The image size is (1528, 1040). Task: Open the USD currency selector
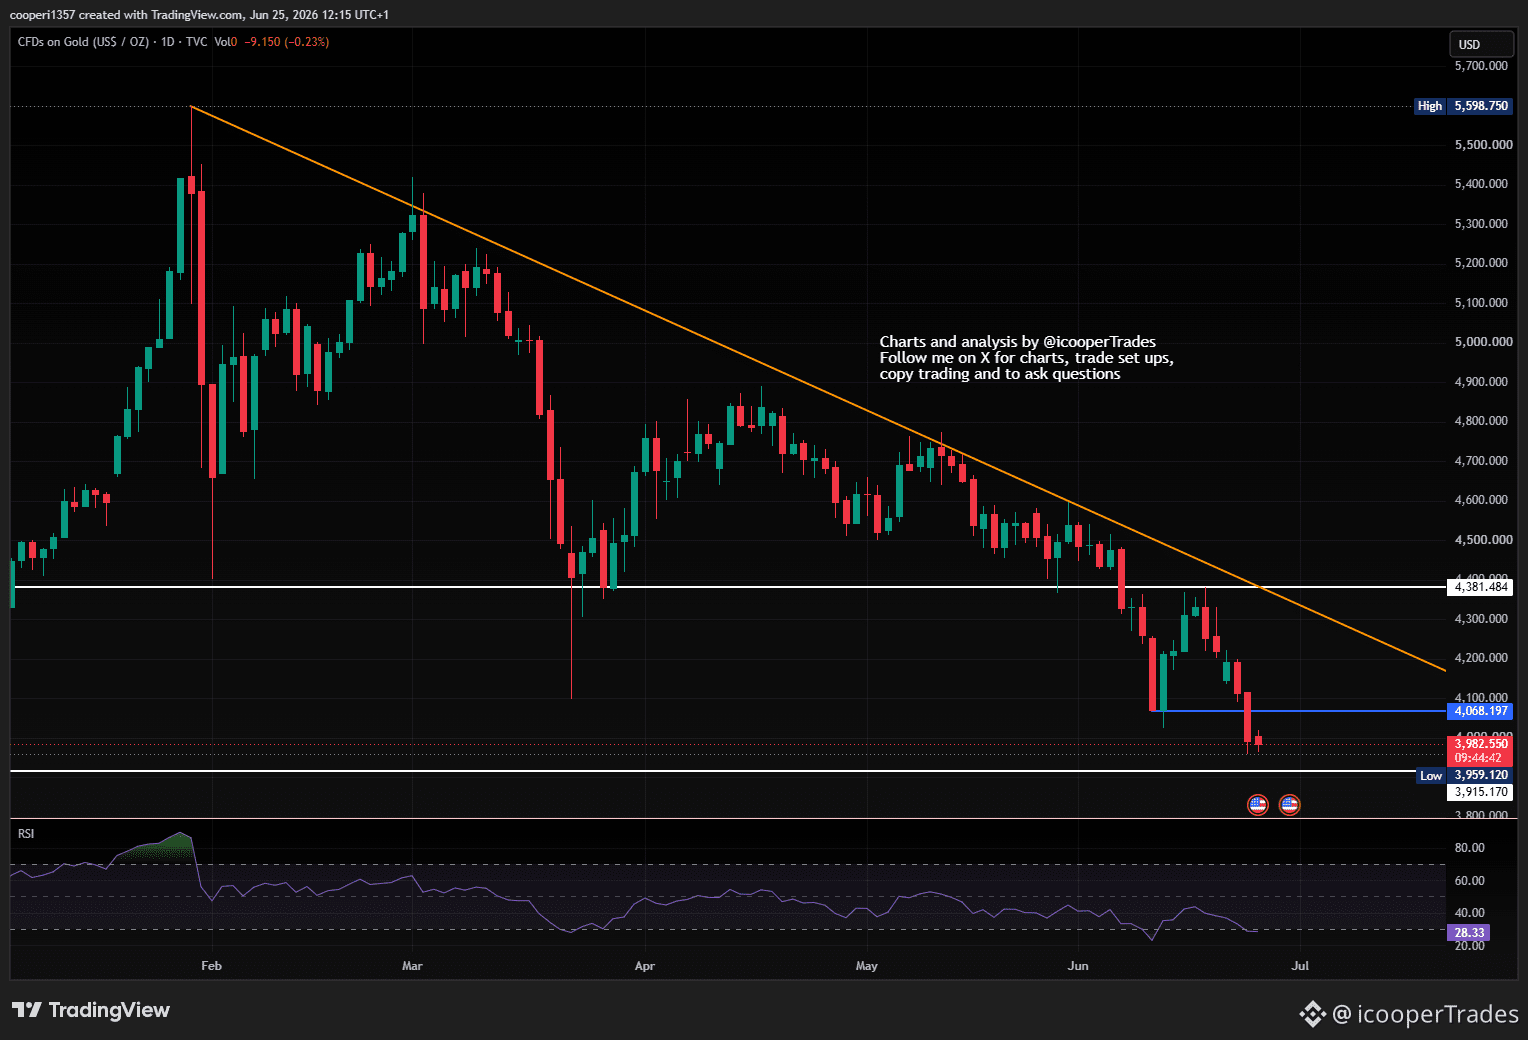1481,44
